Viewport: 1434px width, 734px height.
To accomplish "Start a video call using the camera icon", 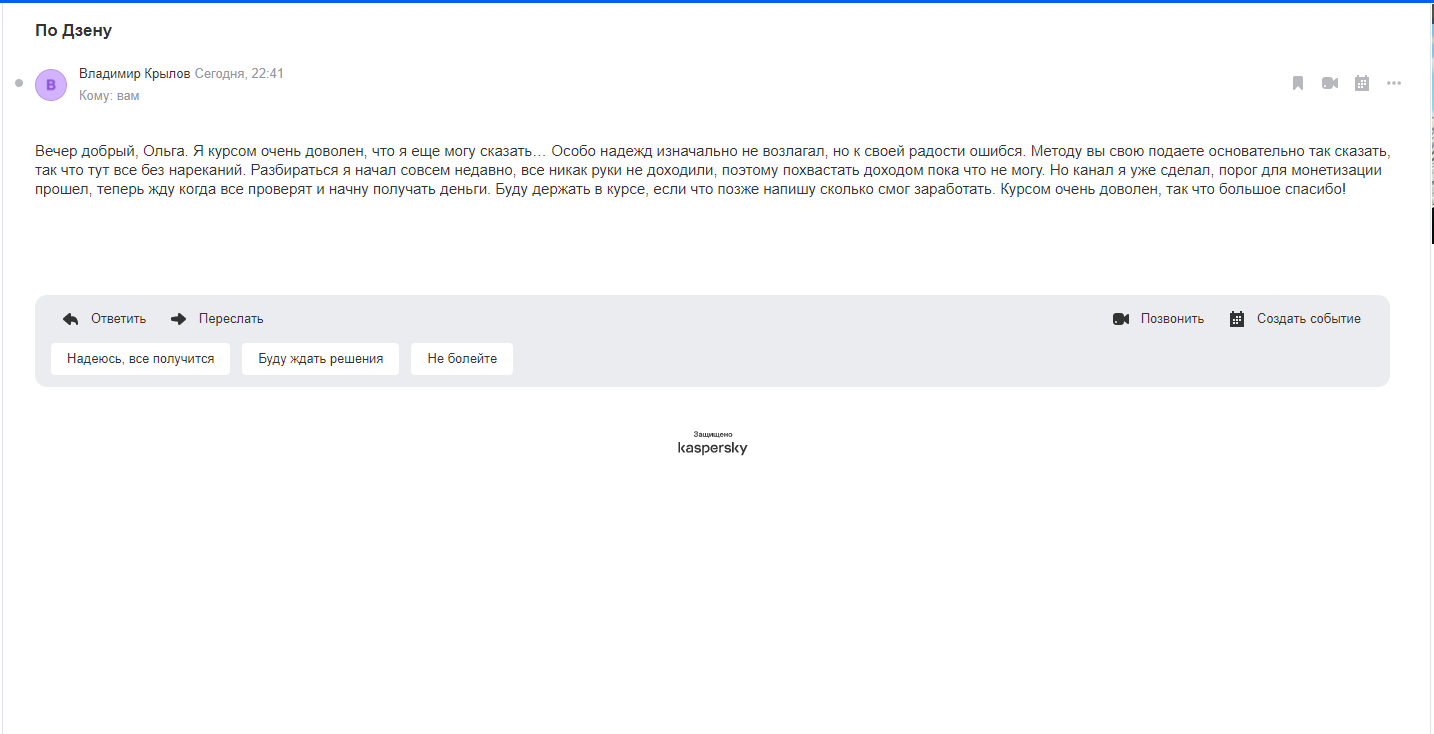I will pyautogui.click(x=1329, y=83).
